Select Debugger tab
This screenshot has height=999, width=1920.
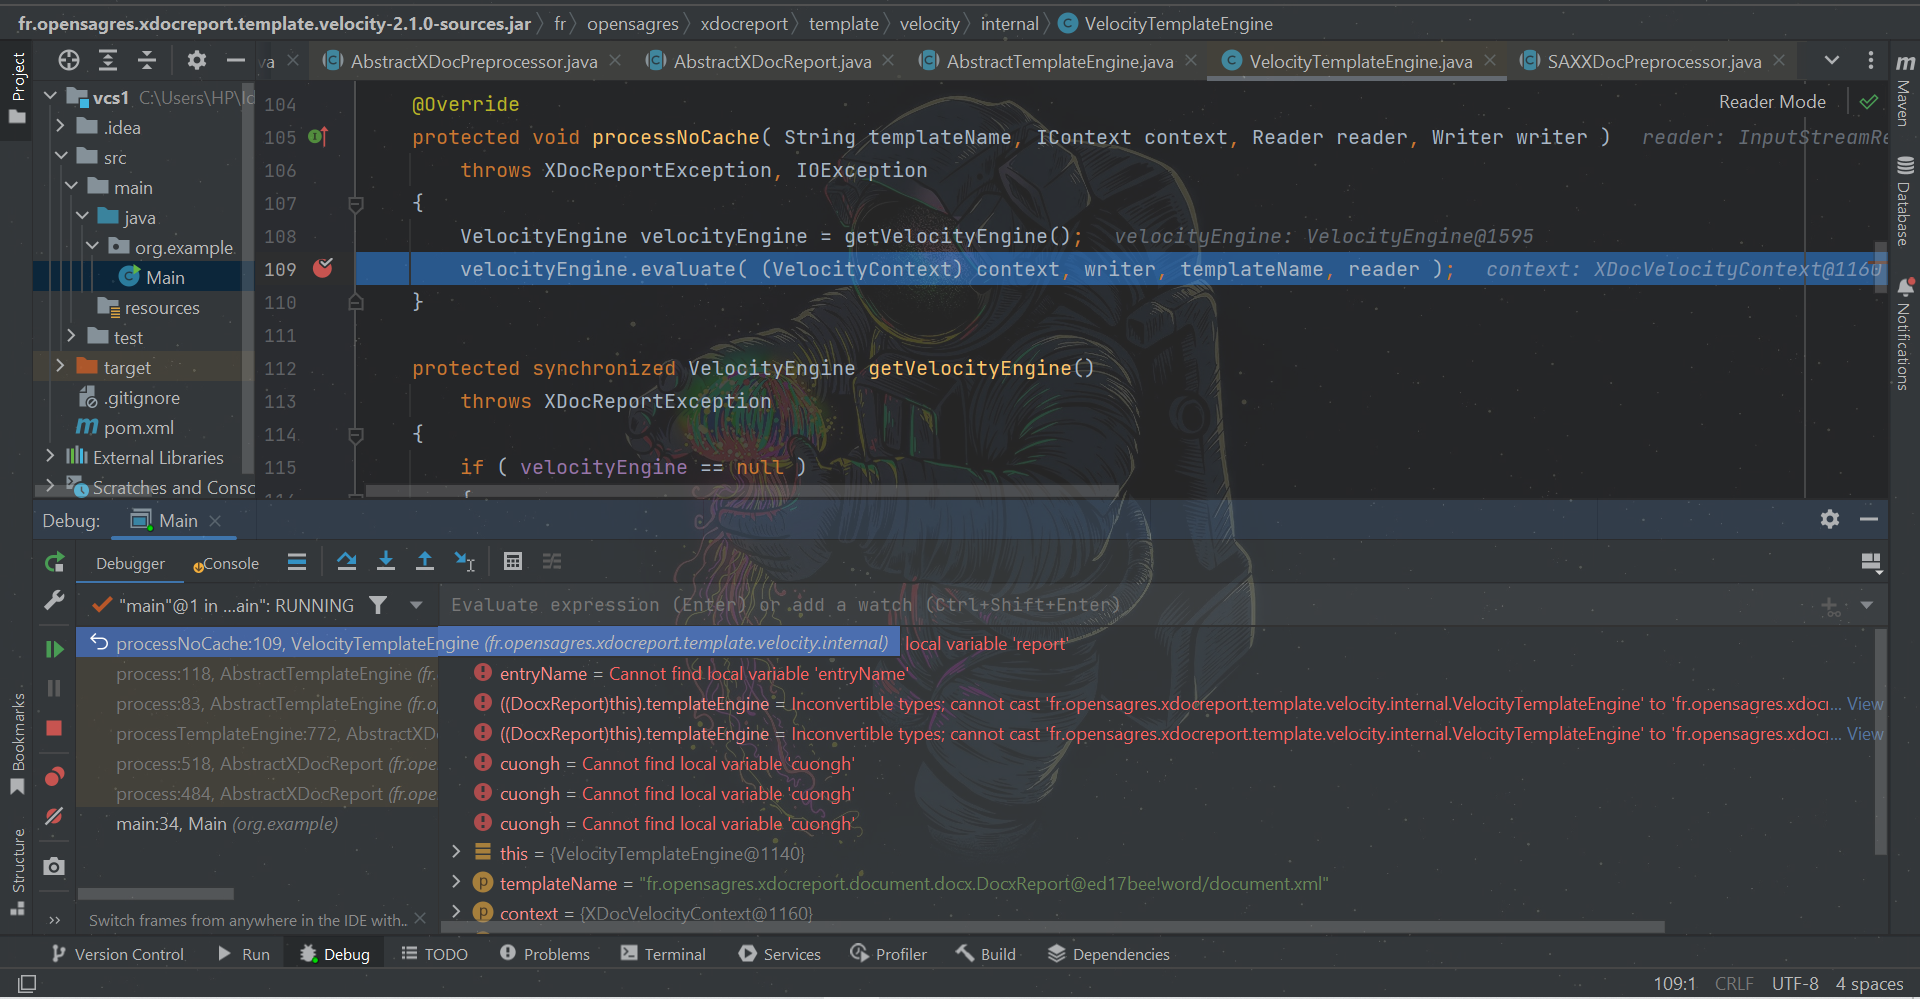pos(131,564)
